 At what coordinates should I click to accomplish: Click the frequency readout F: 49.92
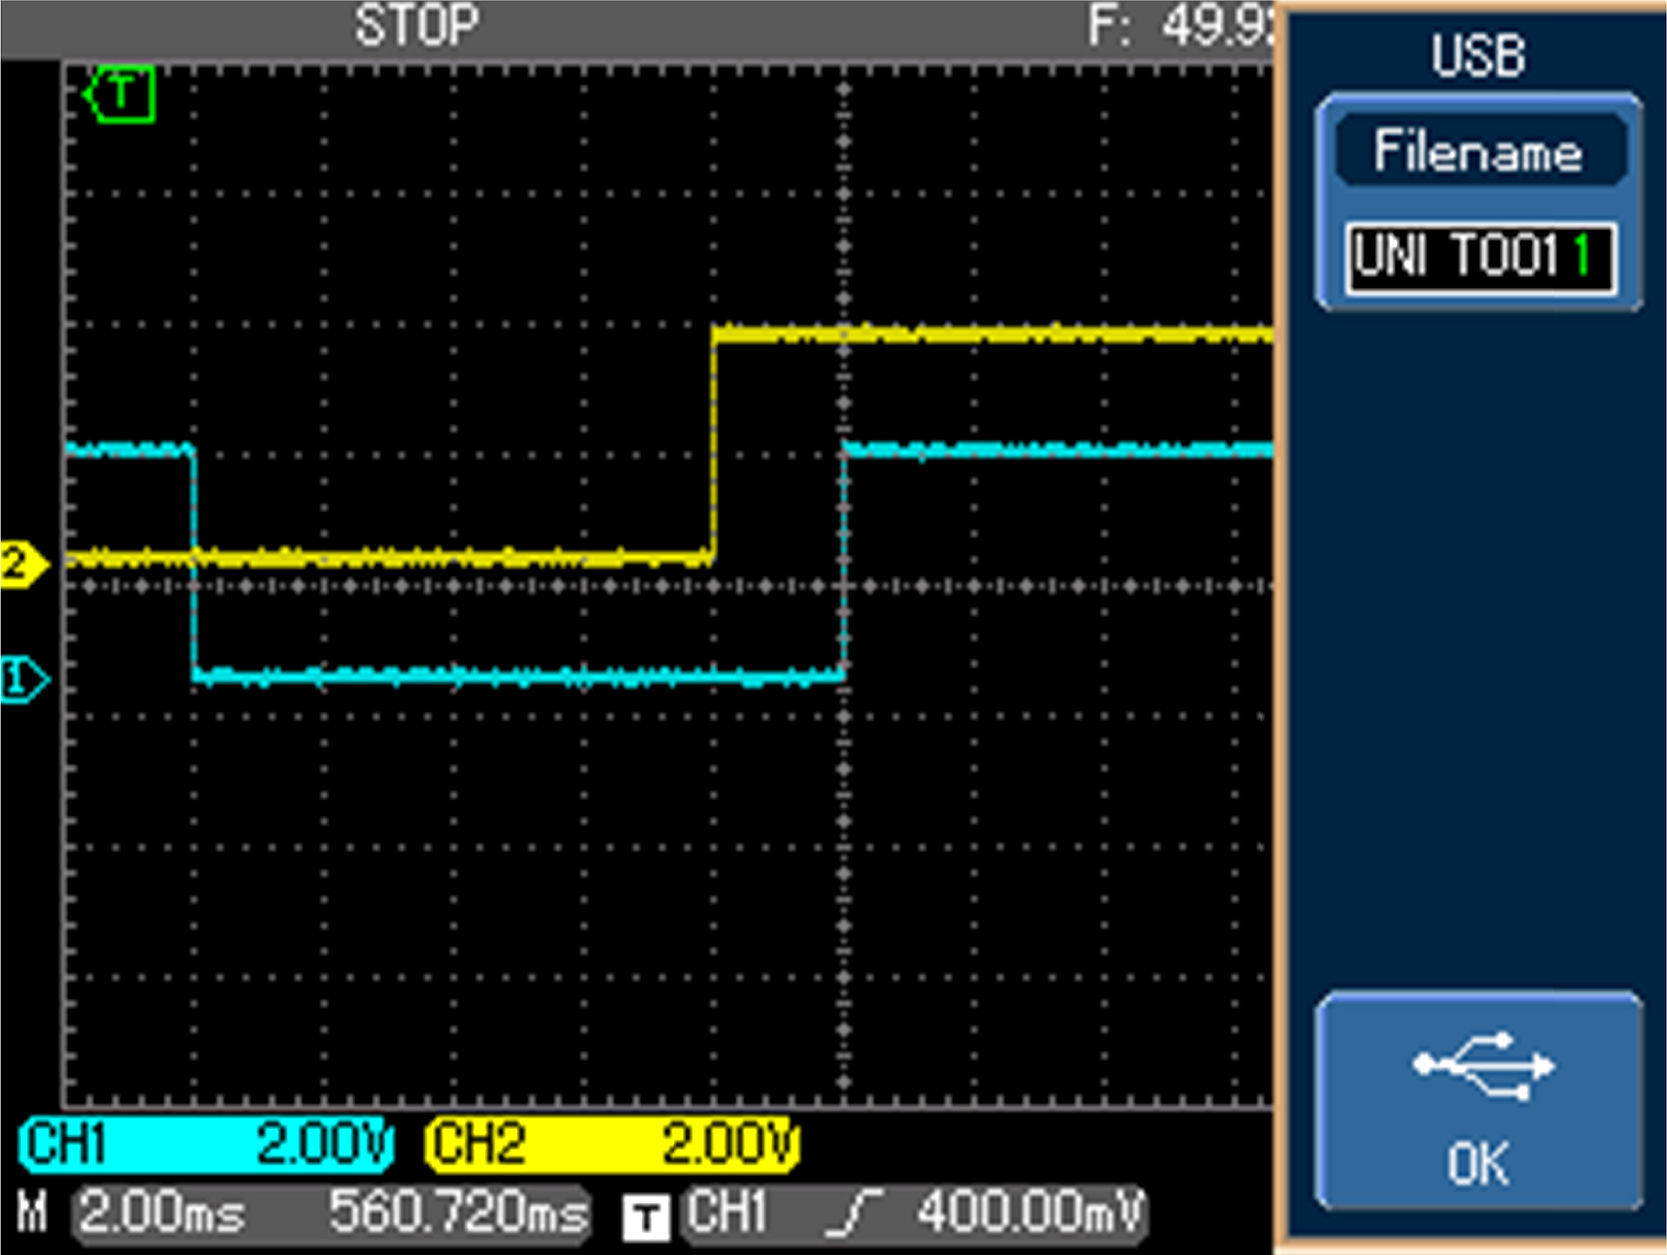(1180, 26)
